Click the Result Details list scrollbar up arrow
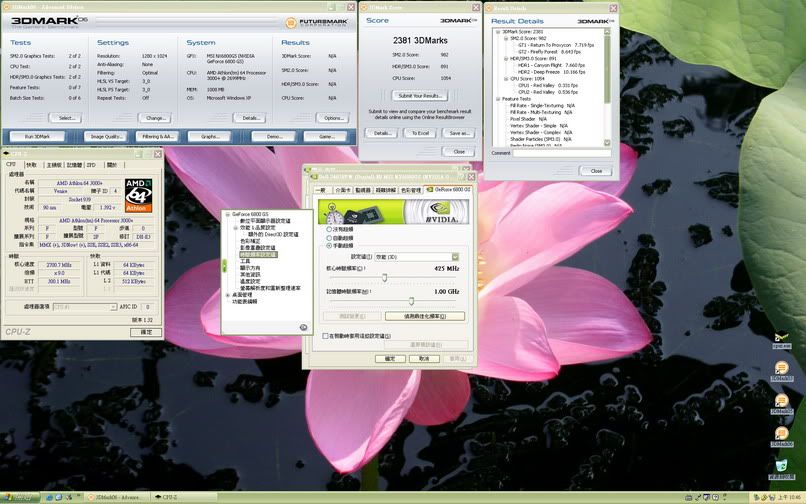Image resolution: width=806 pixels, height=504 pixels. pos(607,32)
